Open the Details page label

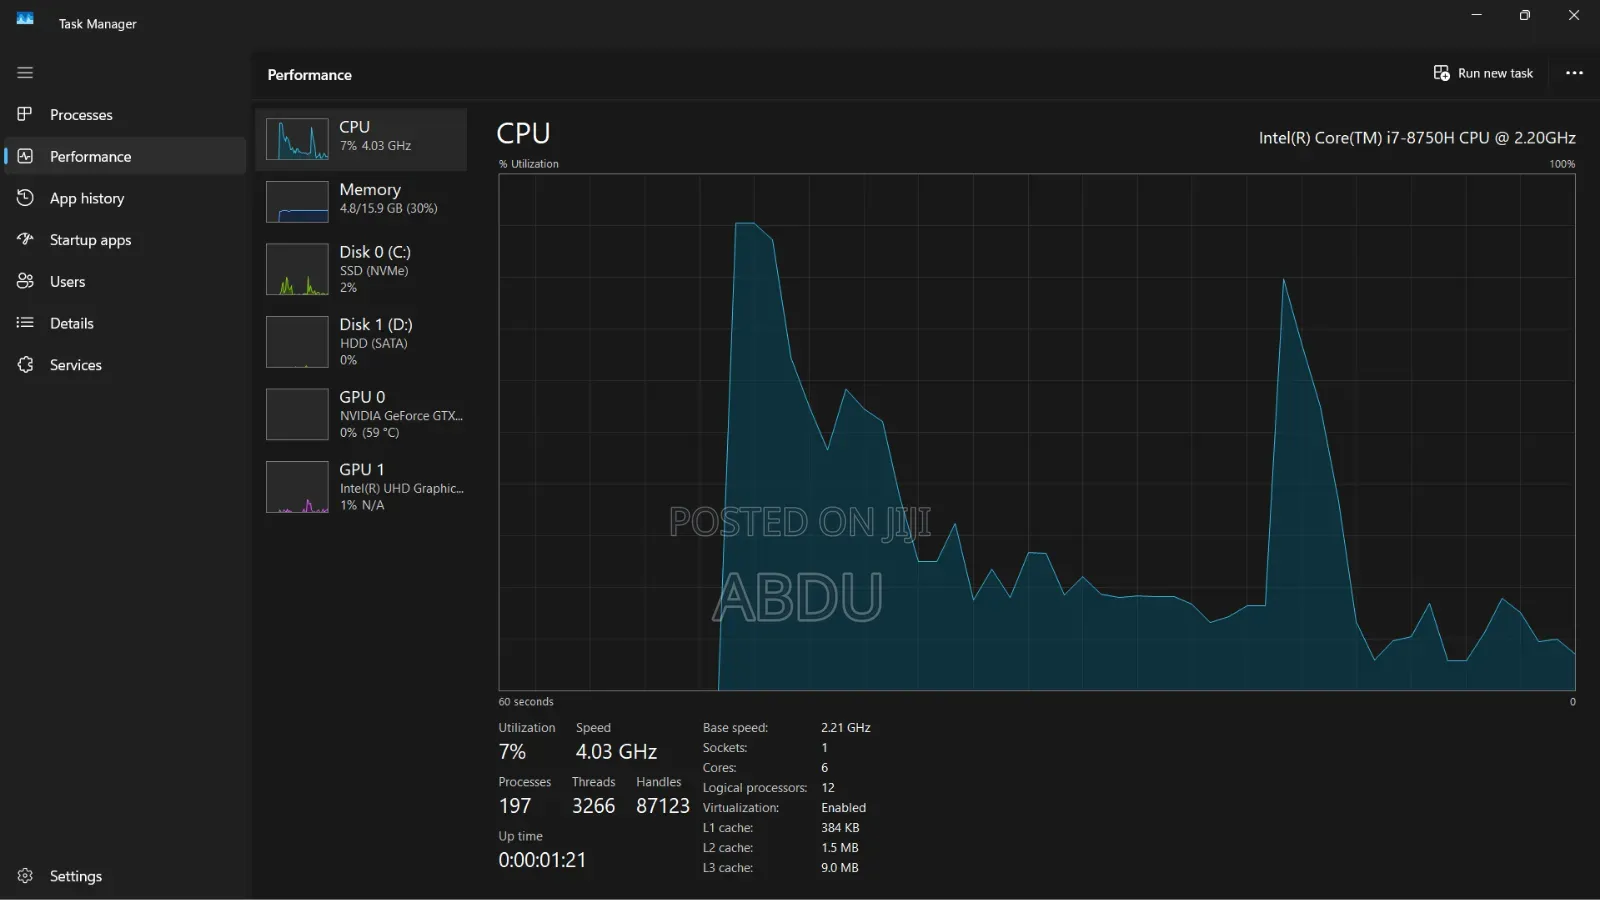click(72, 323)
